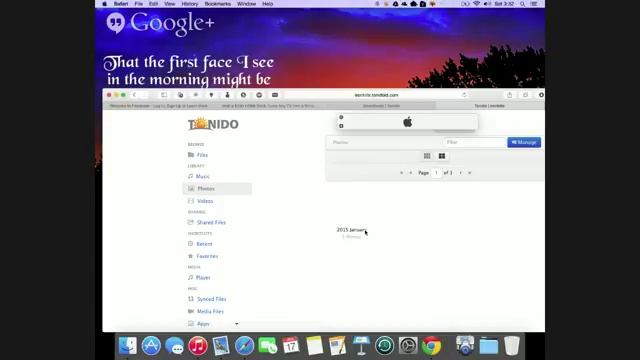The image size is (640, 360).
Task: Click the Safari address bar
Action: click(x=376, y=95)
